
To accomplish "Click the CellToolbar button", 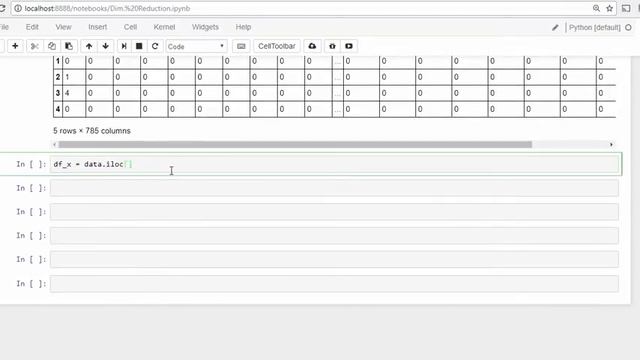I will [x=277, y=46].
